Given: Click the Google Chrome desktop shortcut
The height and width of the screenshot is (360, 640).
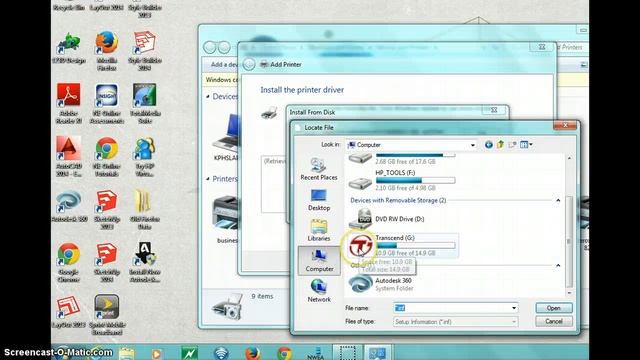Looking at the screenshot, I should [69, 262].
